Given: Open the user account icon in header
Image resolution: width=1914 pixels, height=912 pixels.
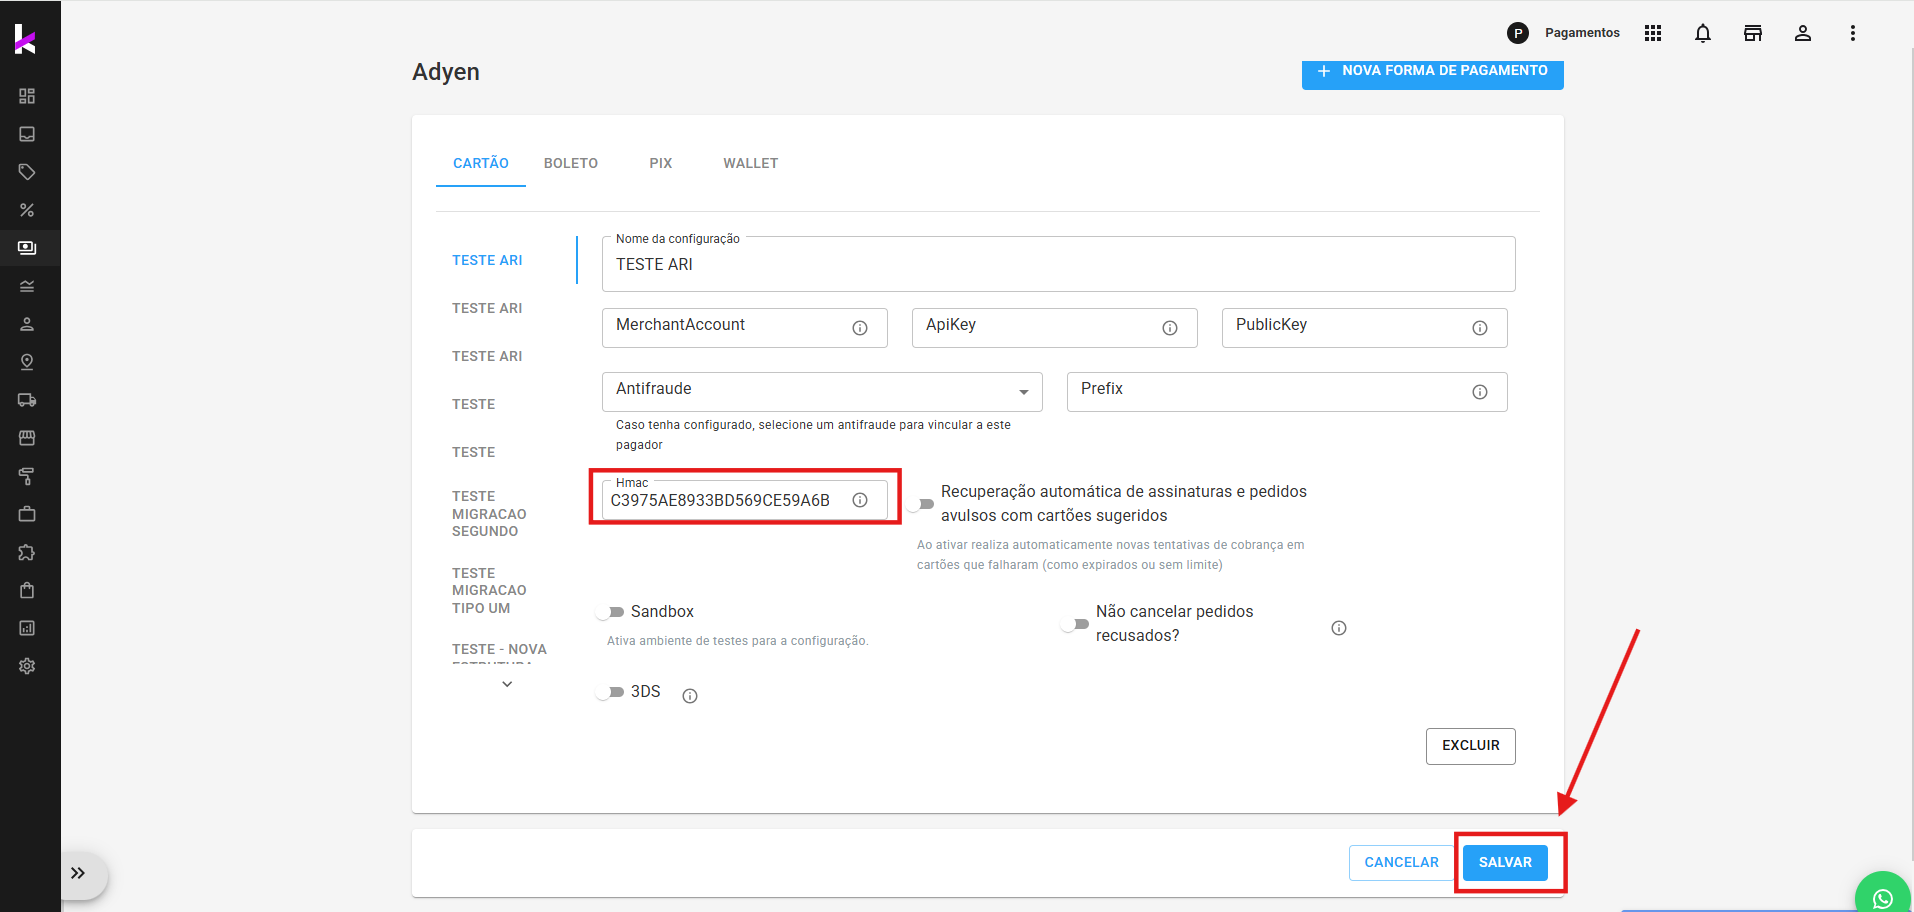Looking at the screenshot, I should point(1803,33).
